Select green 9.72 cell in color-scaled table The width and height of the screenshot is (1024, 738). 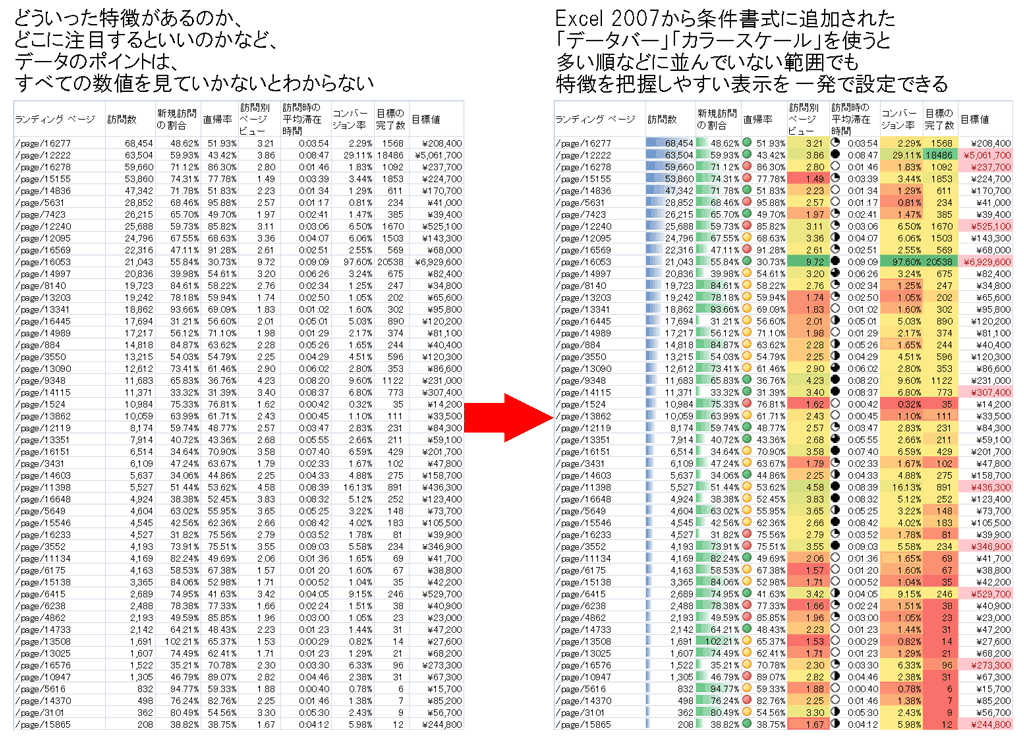[x=805, y=260]
